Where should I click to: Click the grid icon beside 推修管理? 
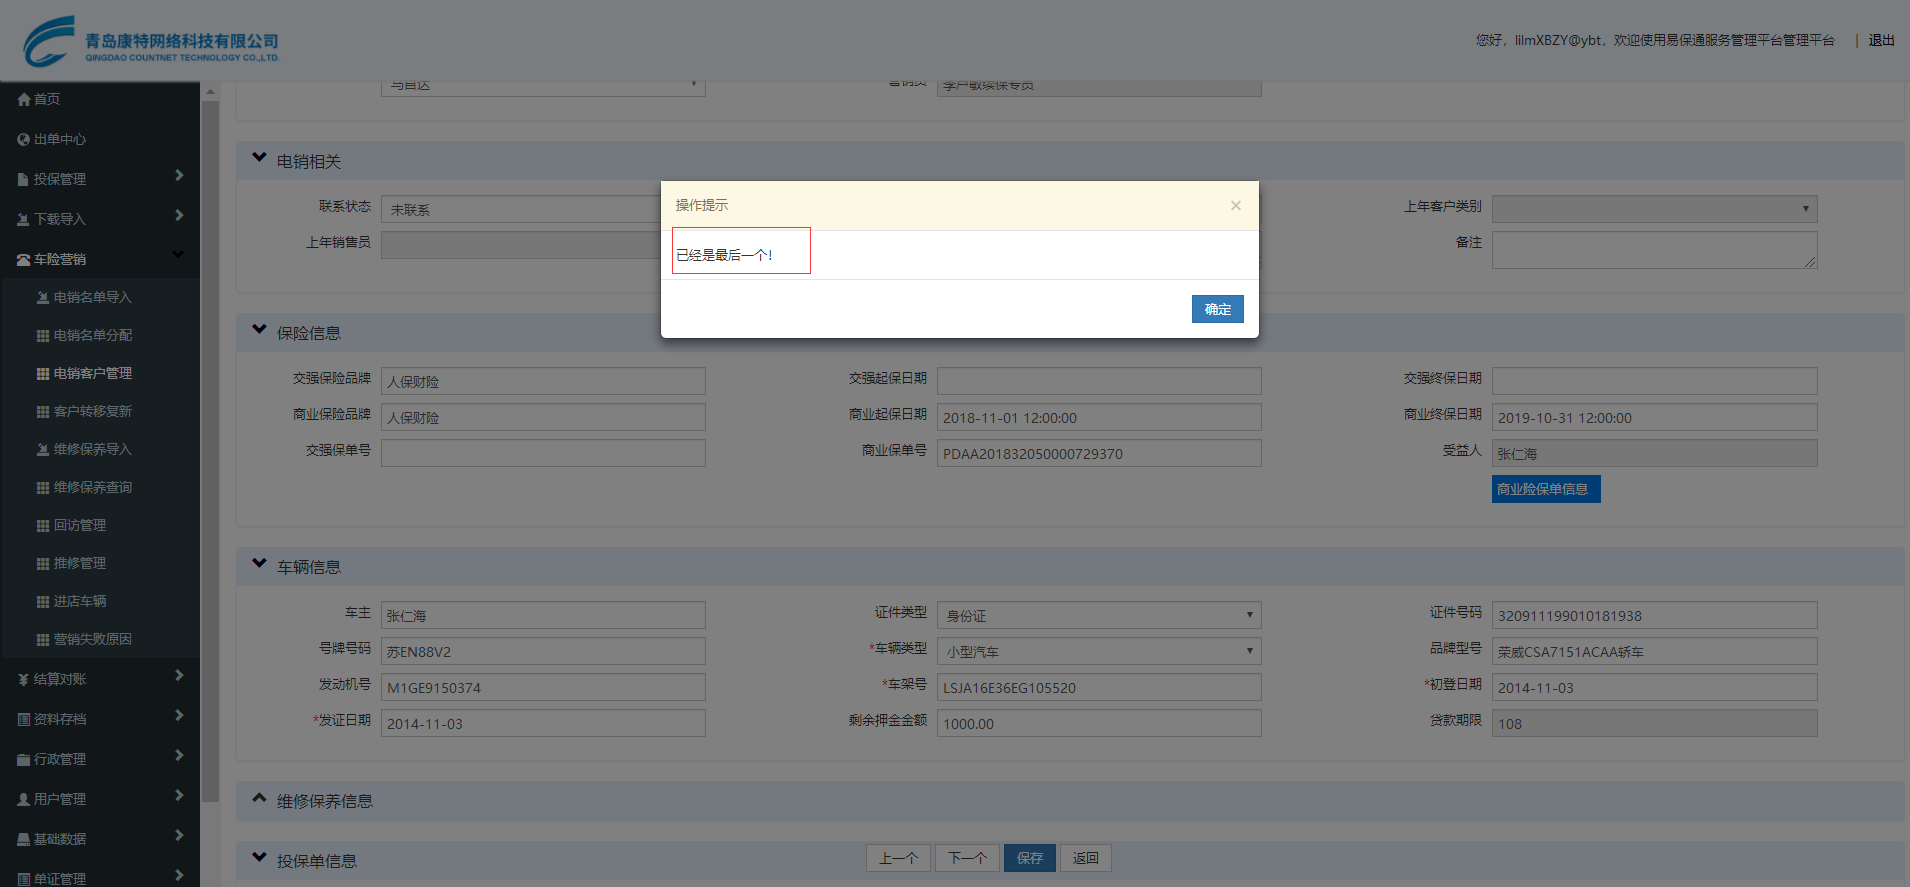pyautogui.click(x=43, y=563)
